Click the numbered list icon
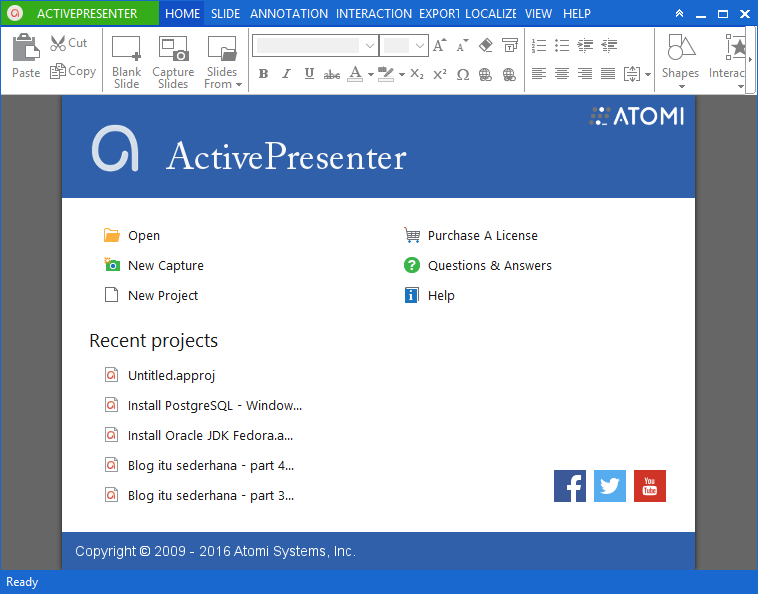Screen dimensions: 758x594 [539, 45]
